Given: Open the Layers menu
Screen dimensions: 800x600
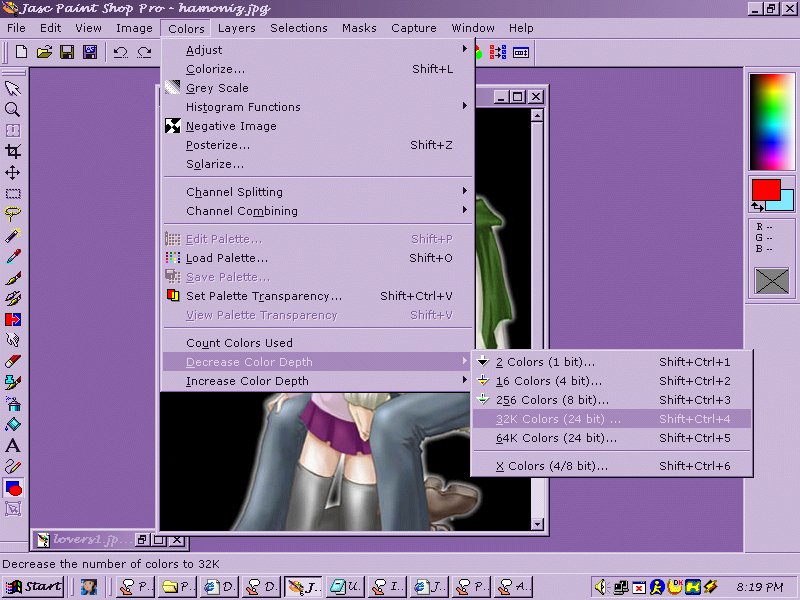Looking at the screenshot, I should point(237,28).
